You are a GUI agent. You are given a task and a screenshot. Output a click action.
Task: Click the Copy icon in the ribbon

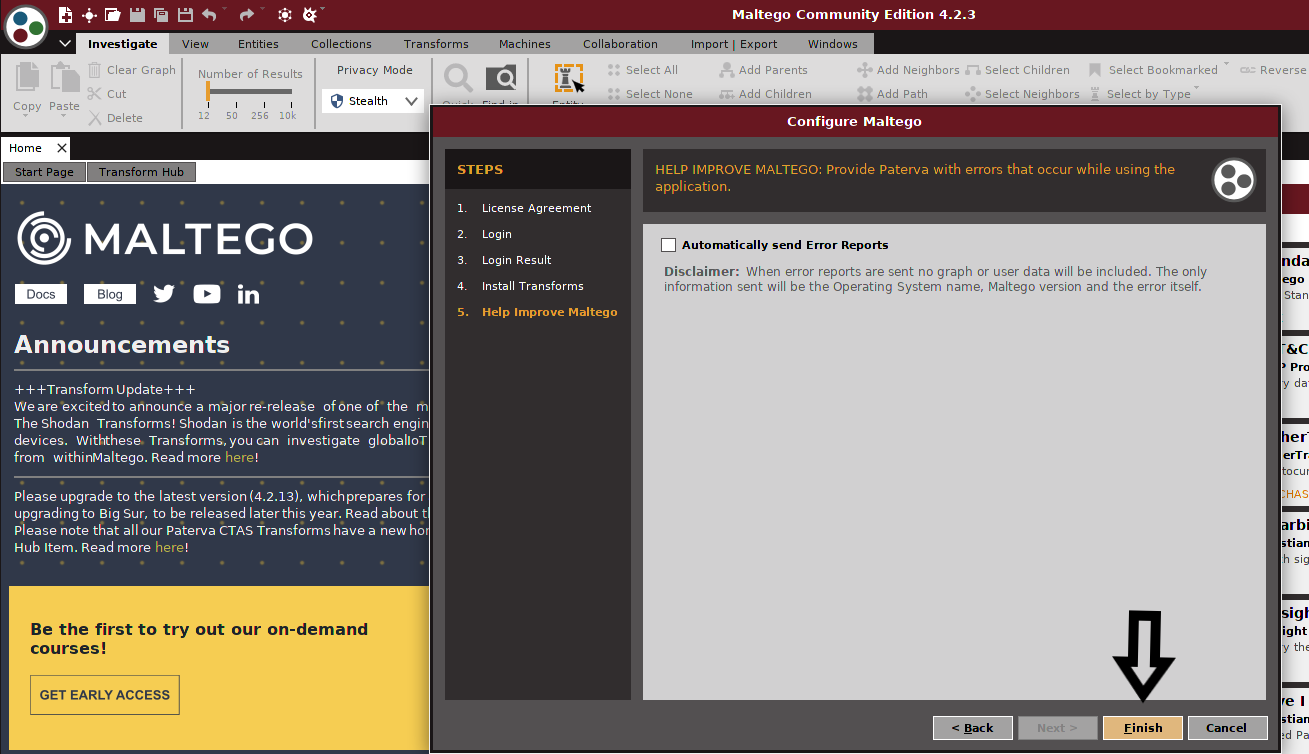[27, 77]
